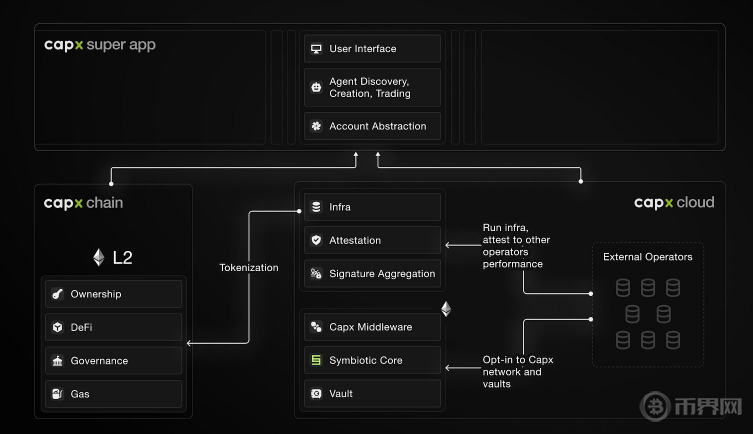753x434 pixels.
Task: Click the Gas pump icon
Action: 58,394
